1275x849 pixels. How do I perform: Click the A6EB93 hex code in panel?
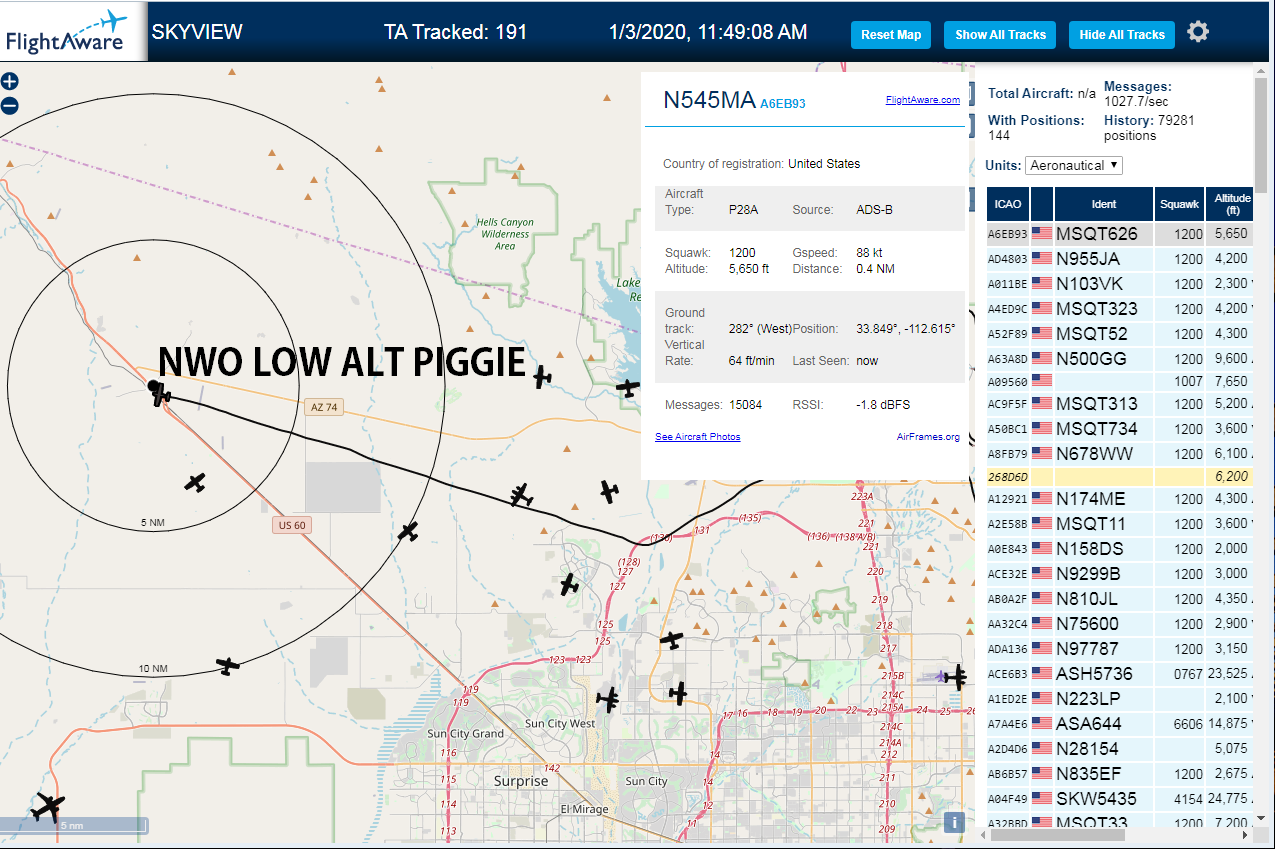[x=783, y=103]
